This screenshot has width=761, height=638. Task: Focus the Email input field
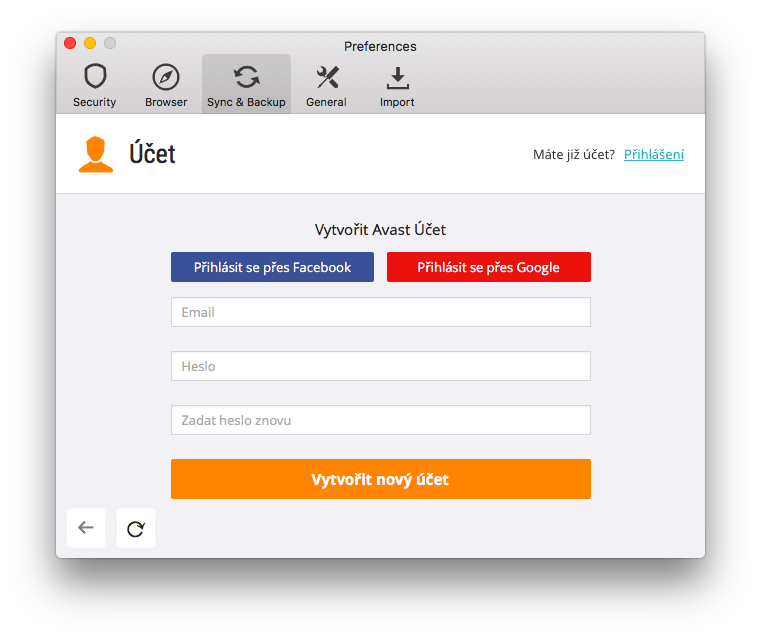coord(380,312)
